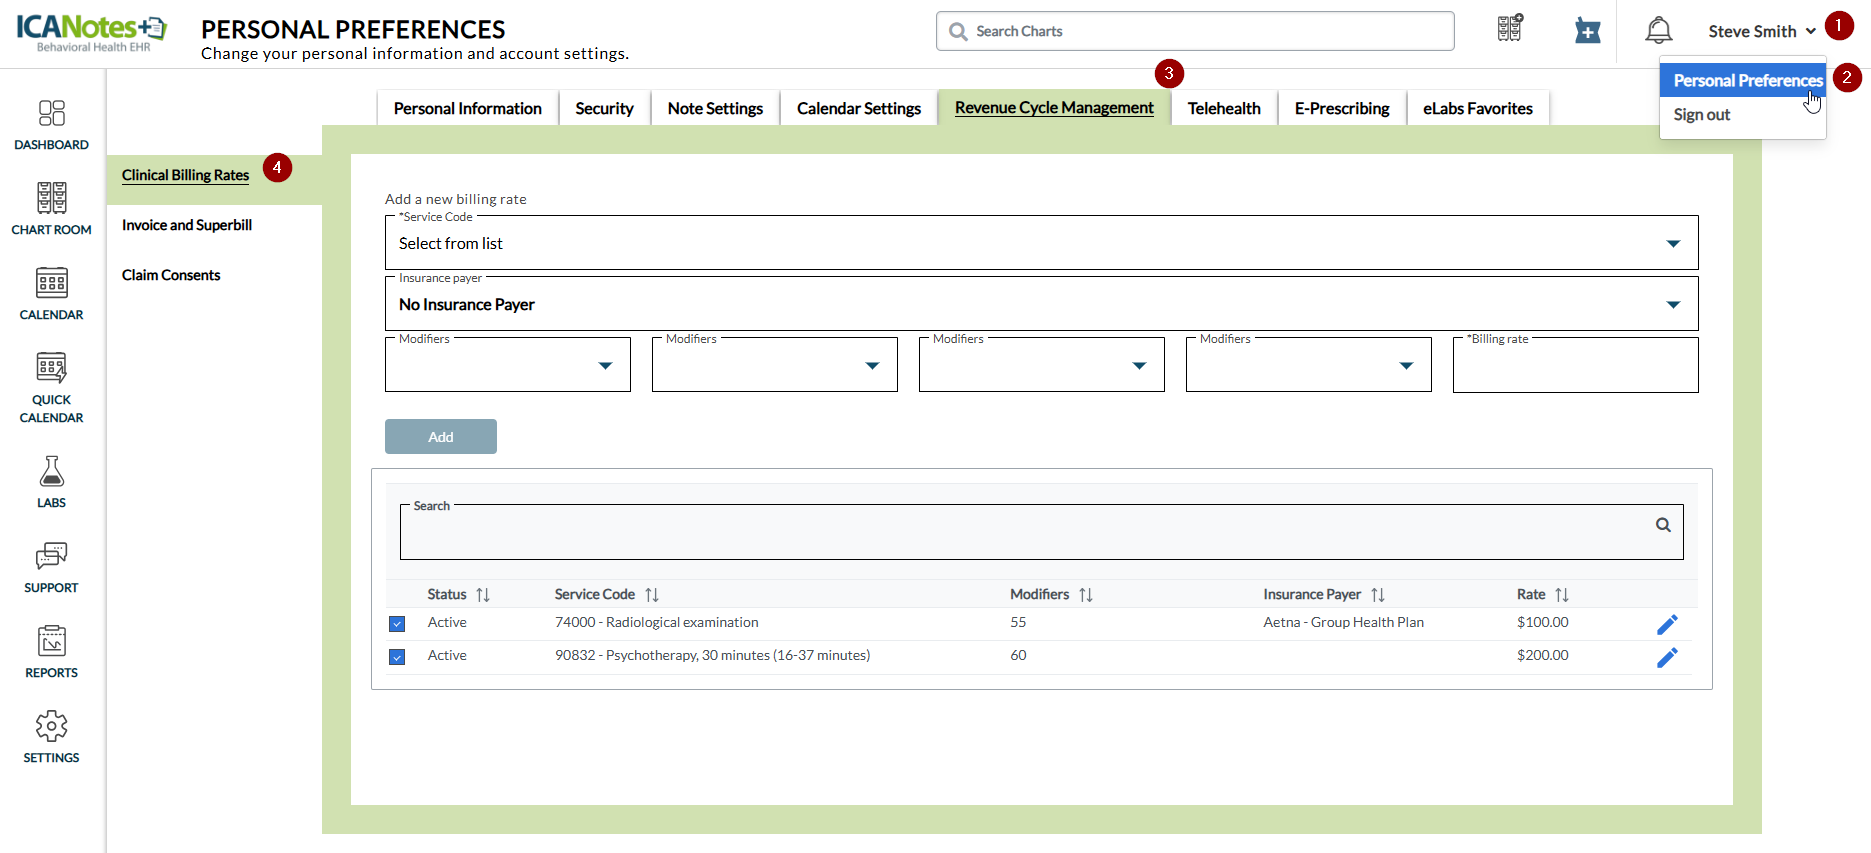Open the Note Settings tab
Image resolution: width=1871 pixels, height=853 pixels.
point(714,108)
